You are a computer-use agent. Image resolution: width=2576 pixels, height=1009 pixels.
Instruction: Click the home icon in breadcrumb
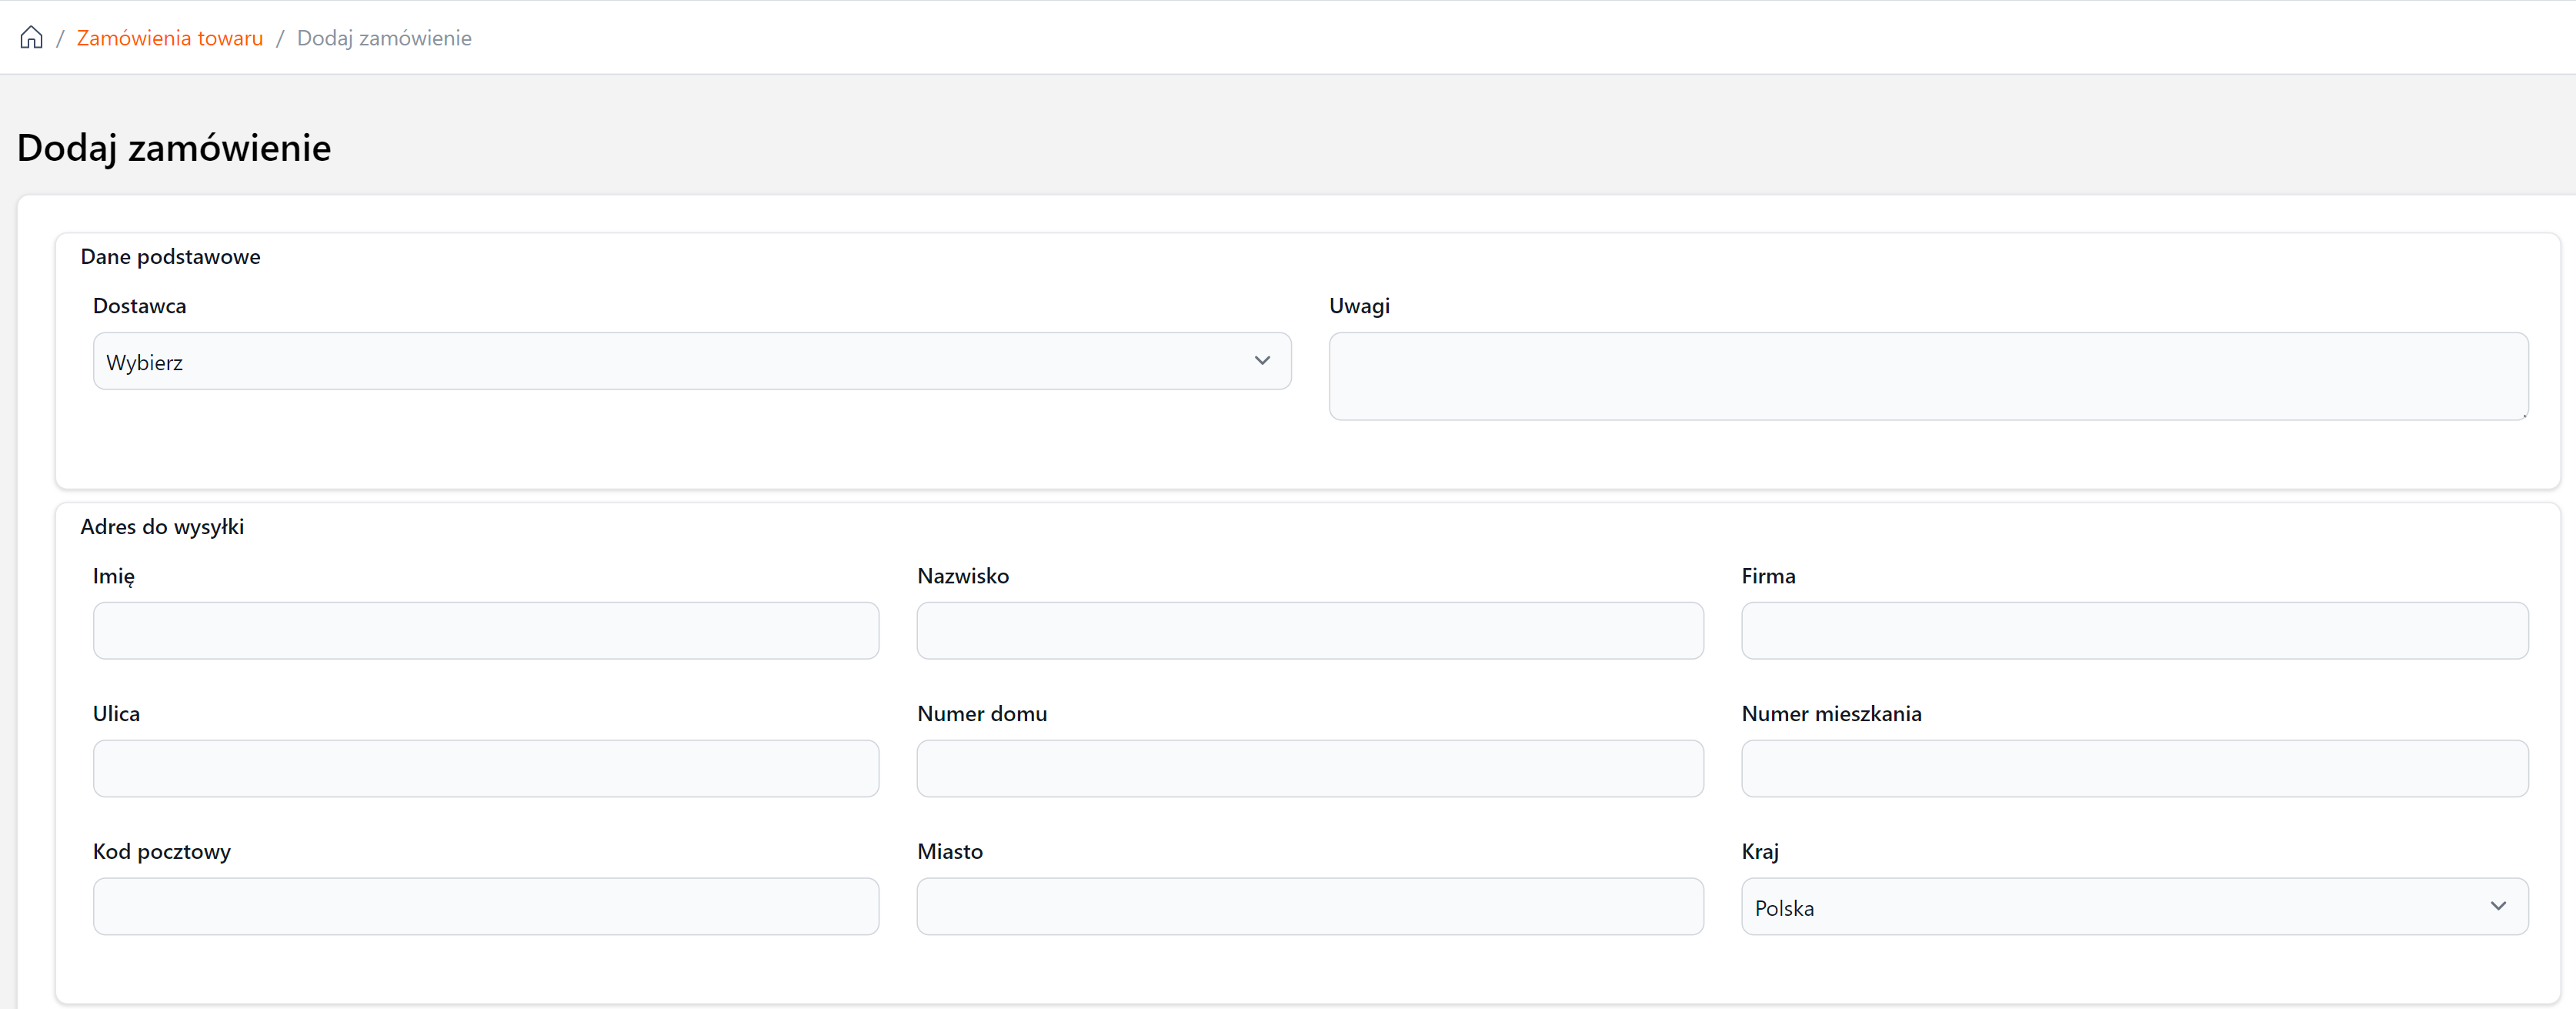pos(31,38)
